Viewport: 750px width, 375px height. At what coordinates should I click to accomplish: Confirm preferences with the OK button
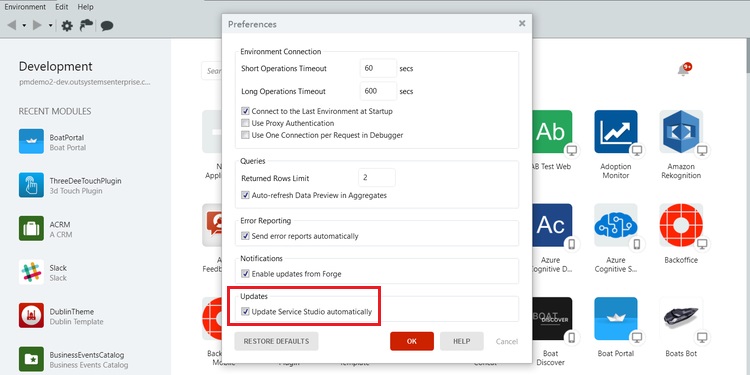click(x=412, y=341)
